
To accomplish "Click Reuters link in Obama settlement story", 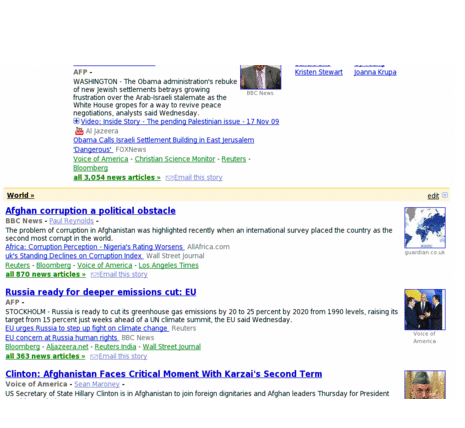I will (234, 159).
